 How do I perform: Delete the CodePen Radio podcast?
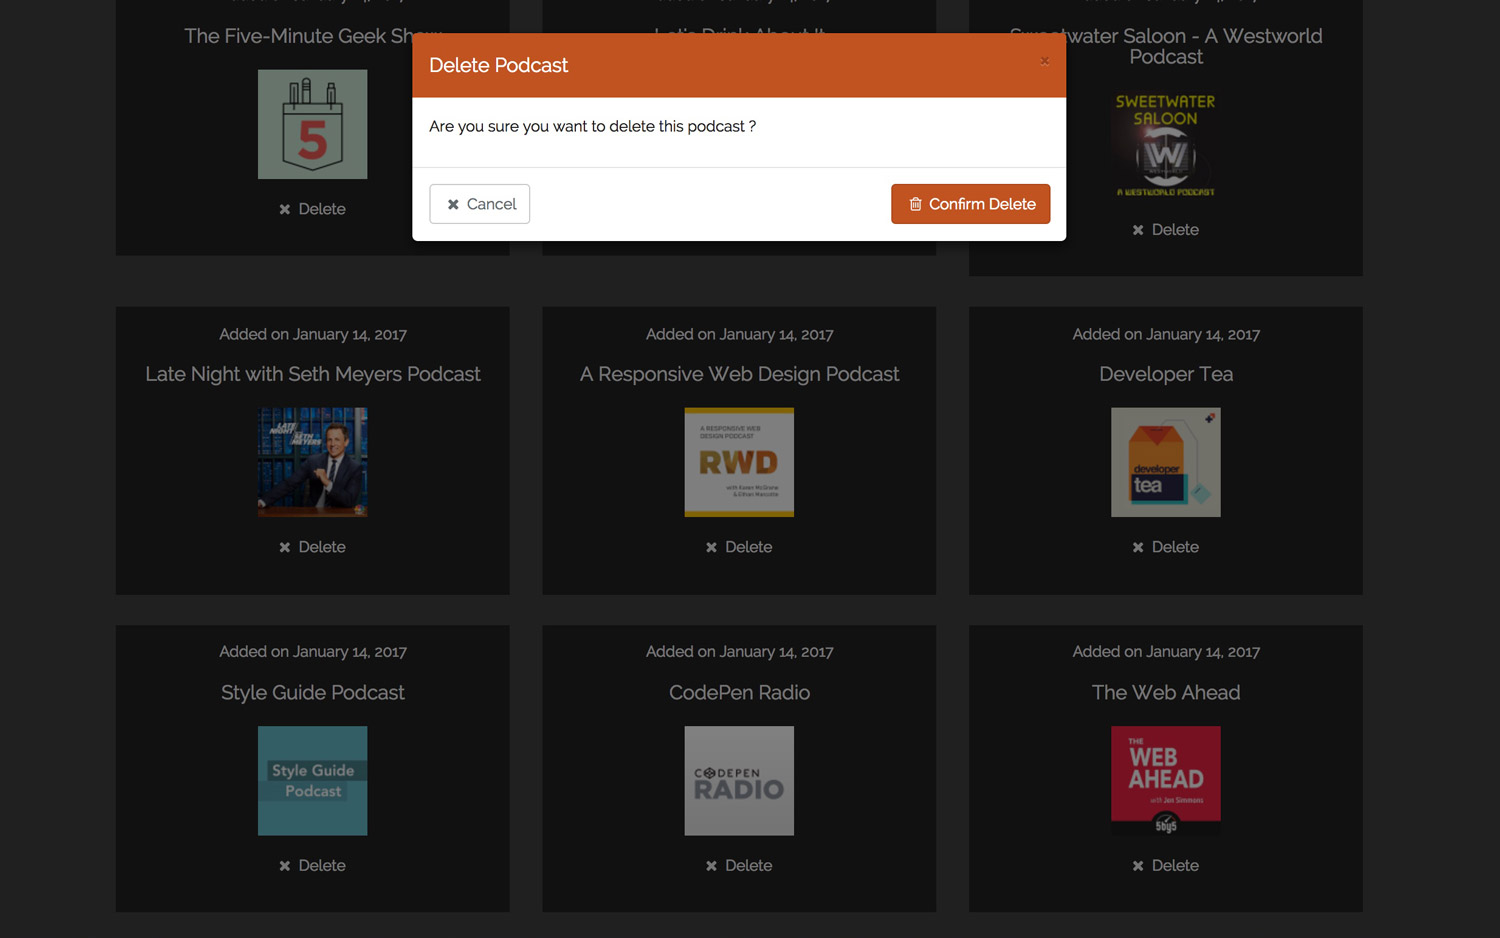tap(739, 866)
